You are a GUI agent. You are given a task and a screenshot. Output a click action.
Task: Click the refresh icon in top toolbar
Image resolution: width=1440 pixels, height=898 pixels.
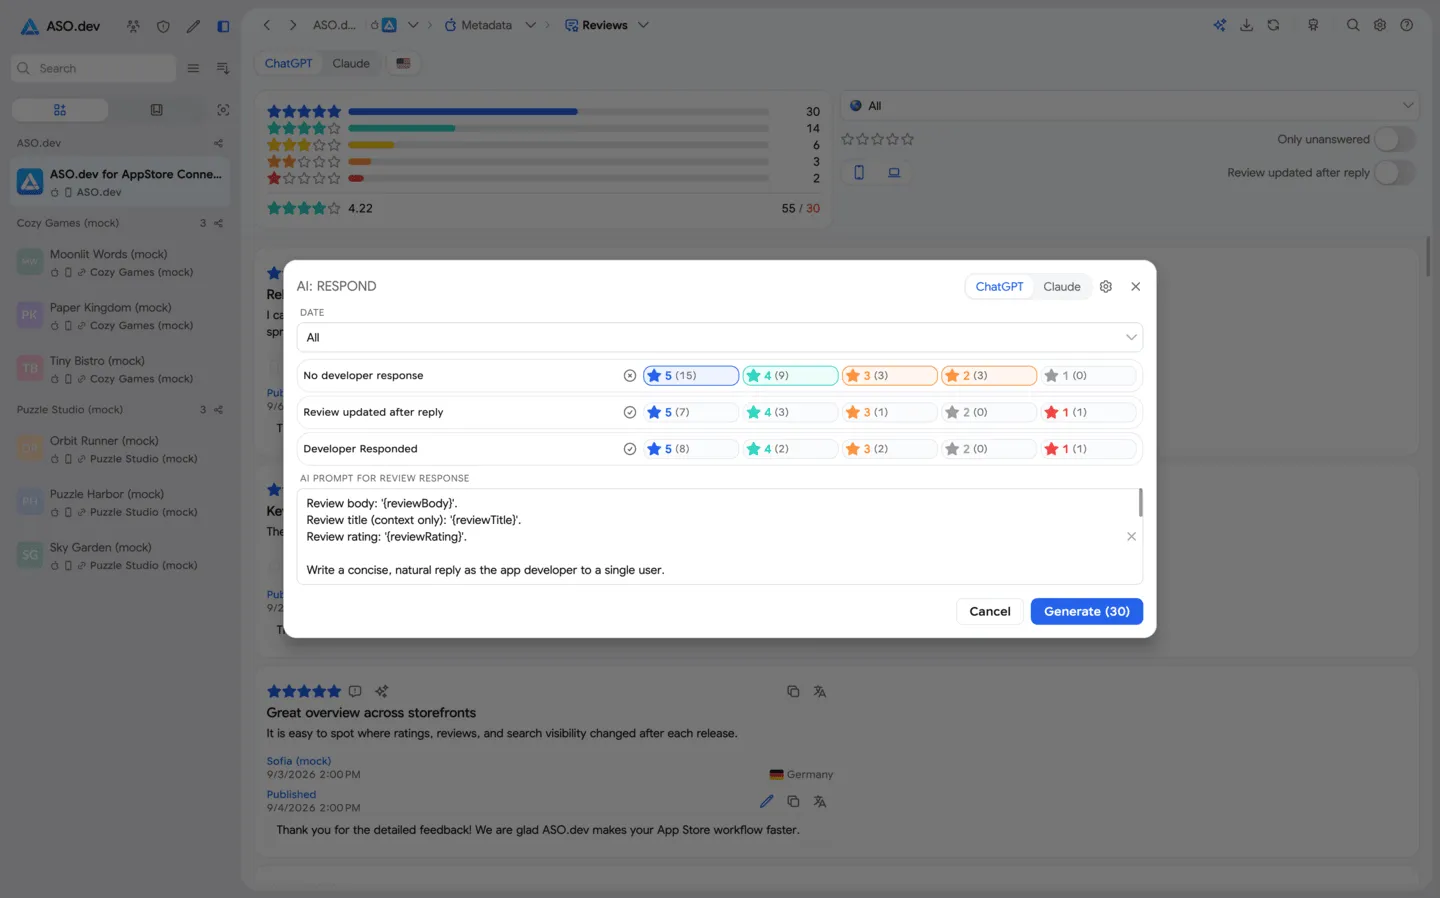(1273, 25)
